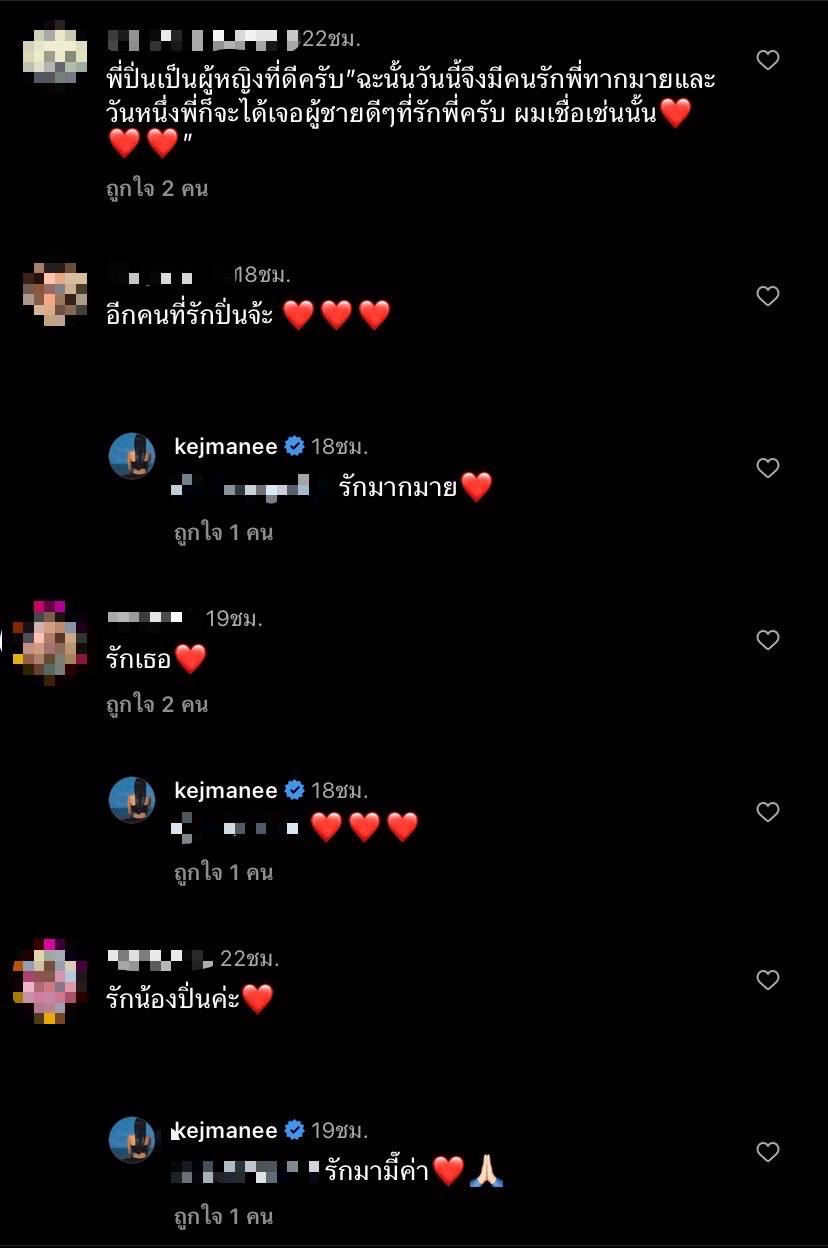Open avatar of the อีกคนที่รักปิ่นจ้ะ commenter

54,294
